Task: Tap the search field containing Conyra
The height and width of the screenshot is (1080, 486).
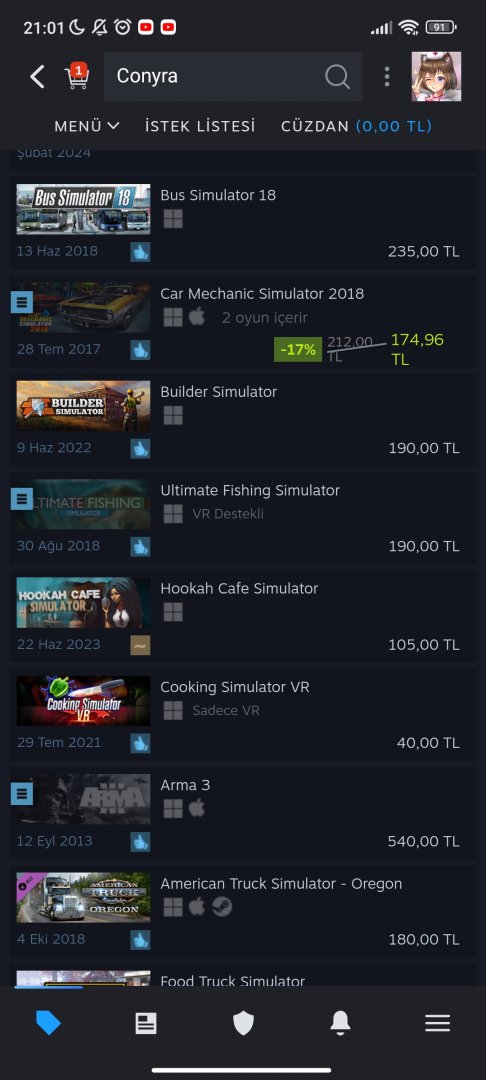Action: point(233,76)
